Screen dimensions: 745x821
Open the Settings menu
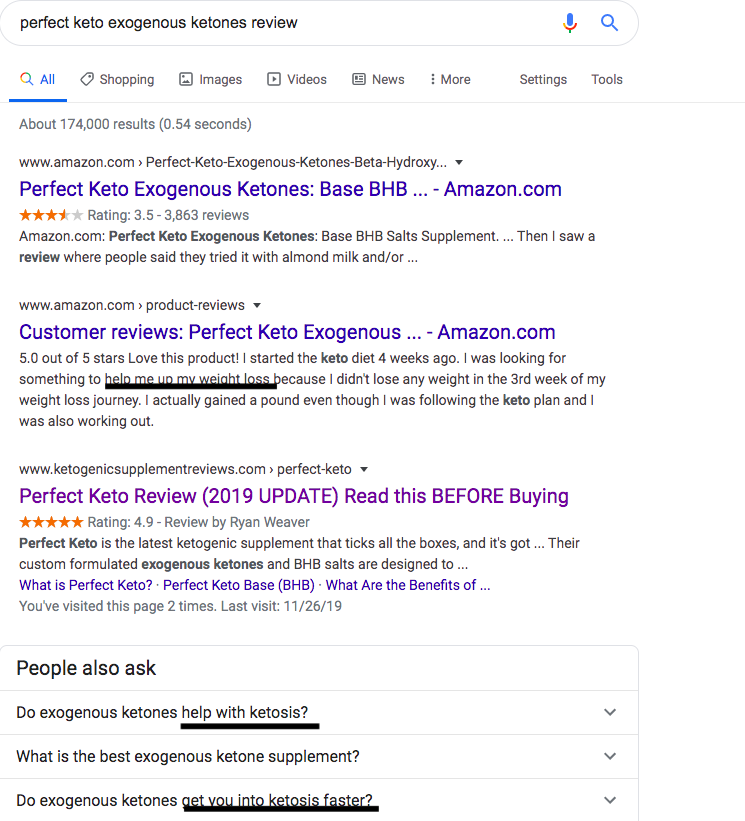(543, 79)
